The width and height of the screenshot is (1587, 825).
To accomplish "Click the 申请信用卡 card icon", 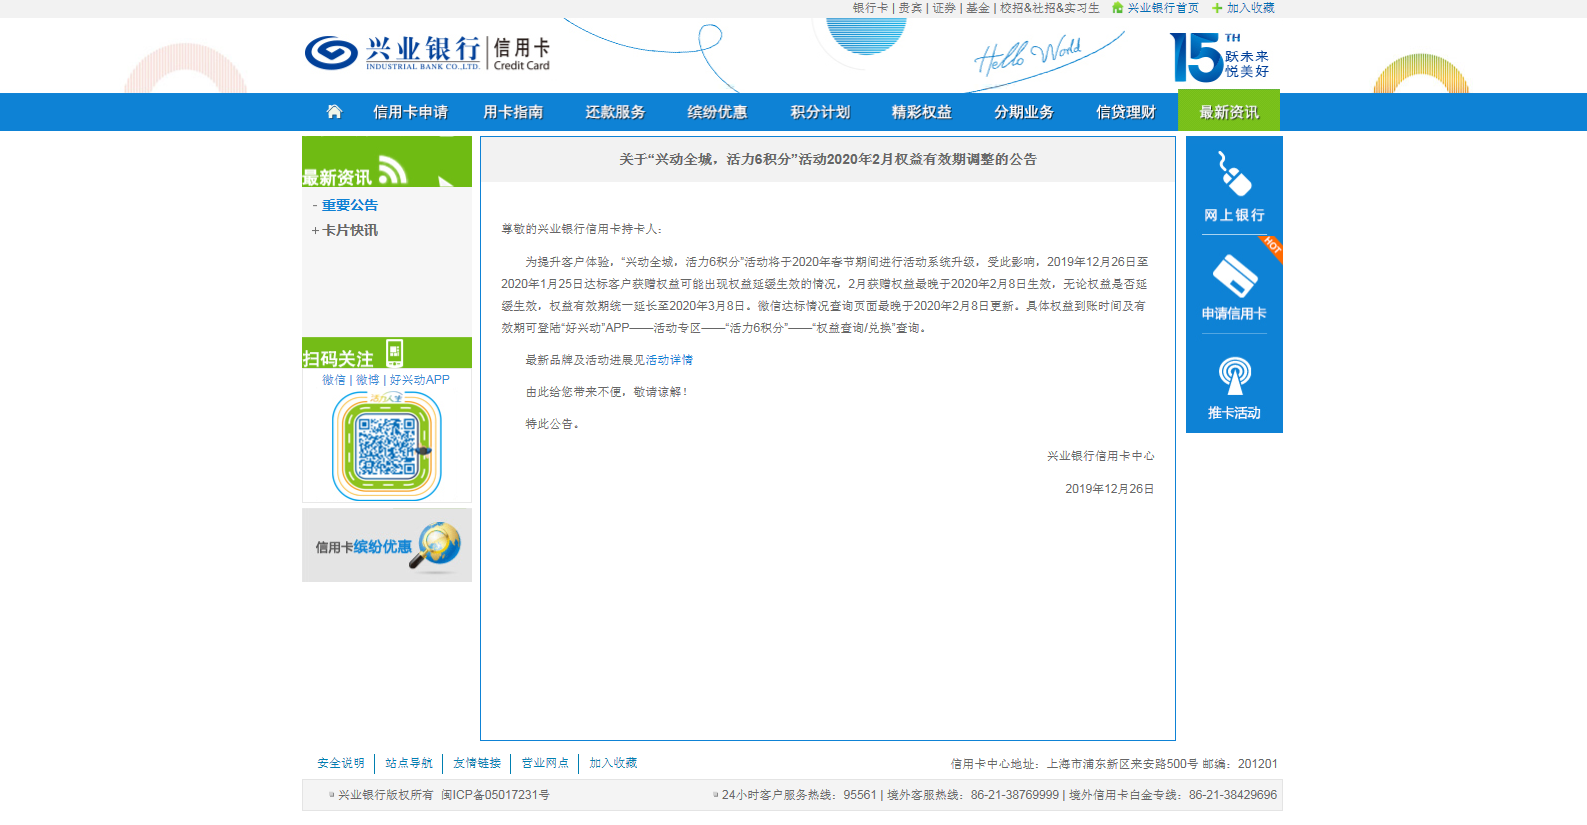I will 1234,275.
